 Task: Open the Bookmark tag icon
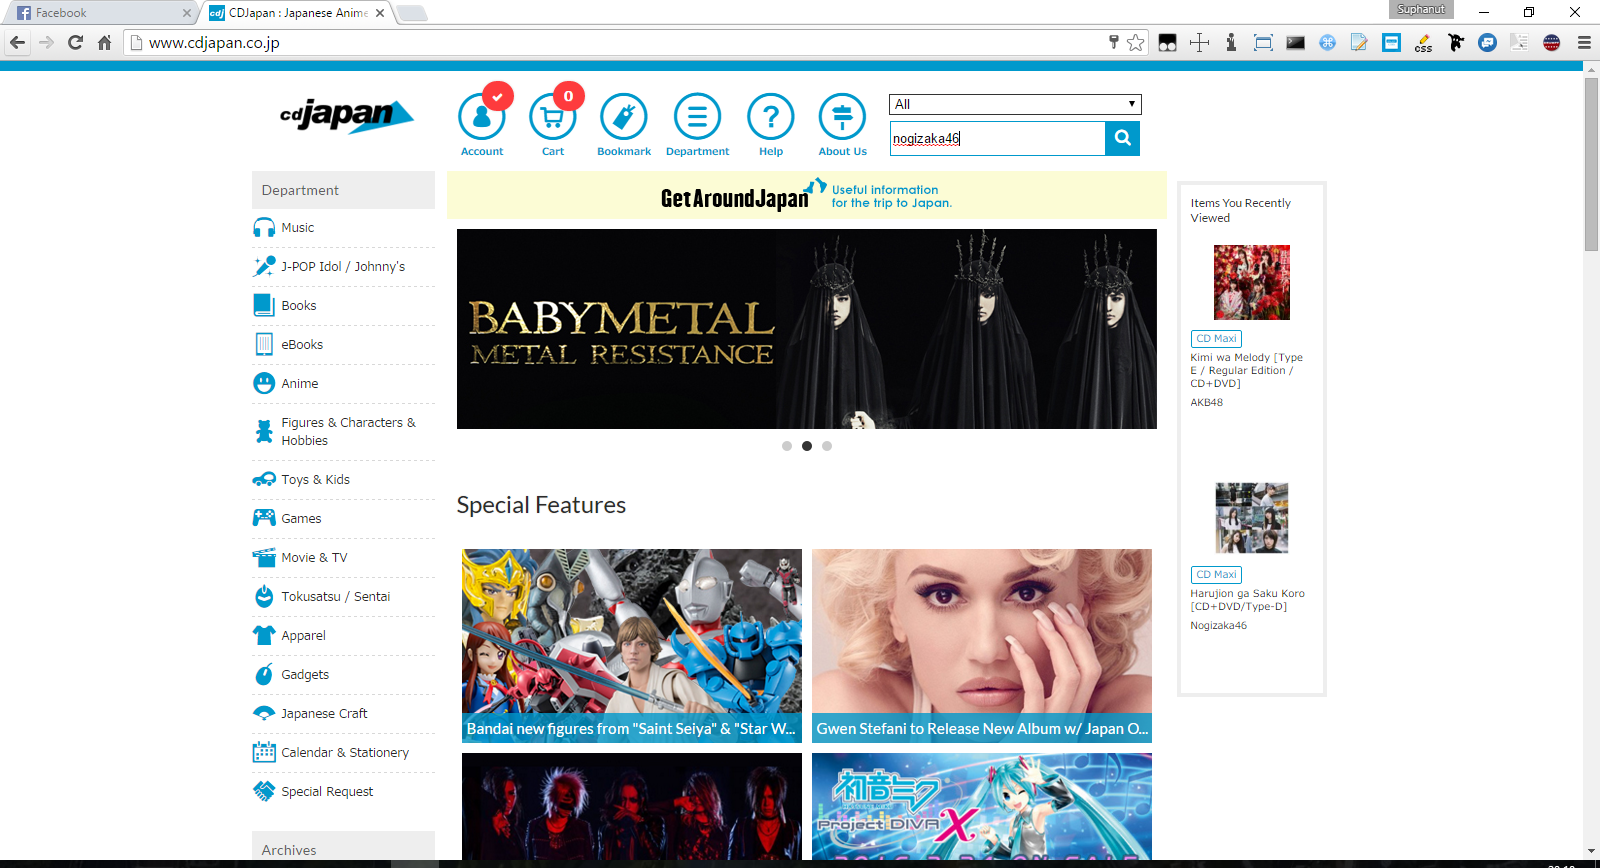tap(624, 118)
